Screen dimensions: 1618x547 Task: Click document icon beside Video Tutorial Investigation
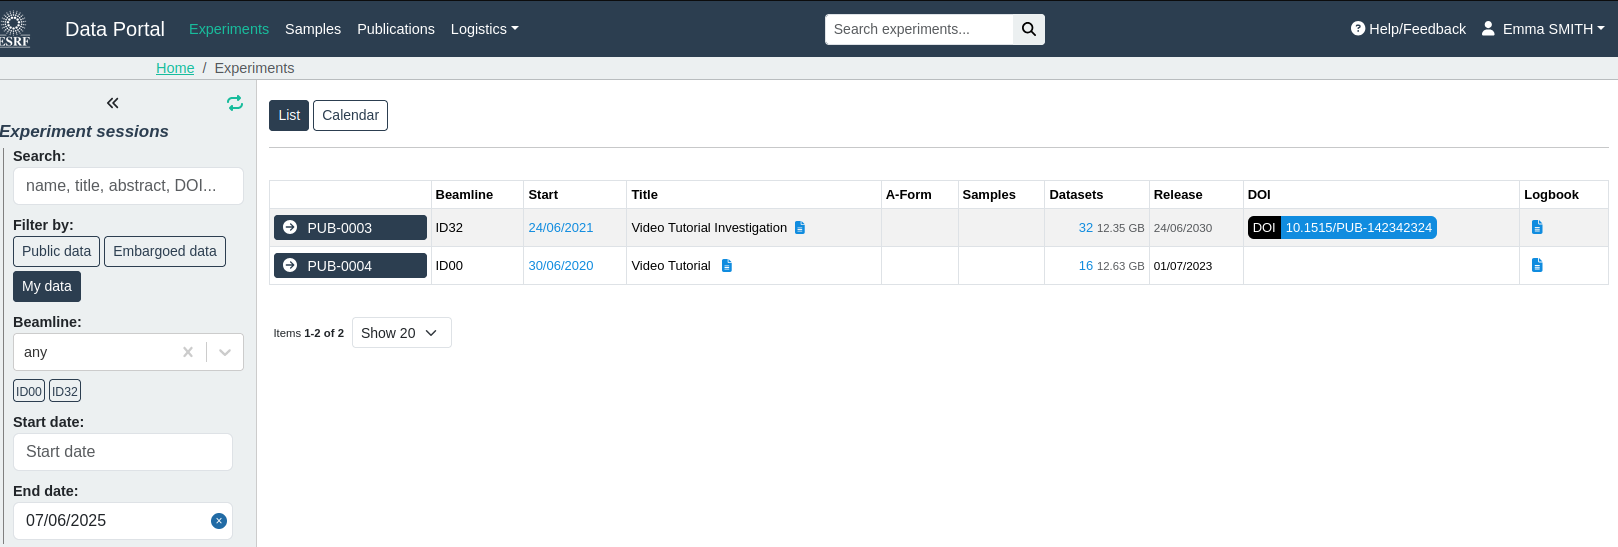[x=800, y=228]
